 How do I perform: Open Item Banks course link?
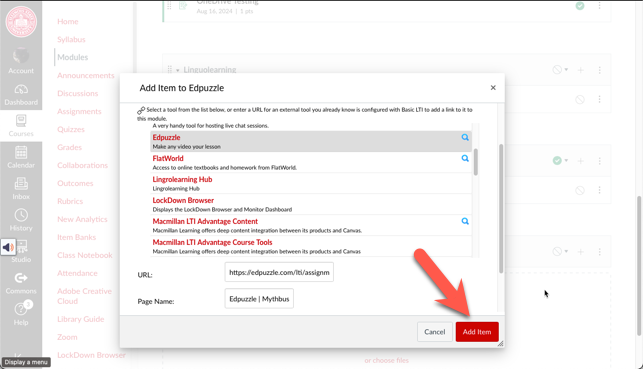pos(76,237)
